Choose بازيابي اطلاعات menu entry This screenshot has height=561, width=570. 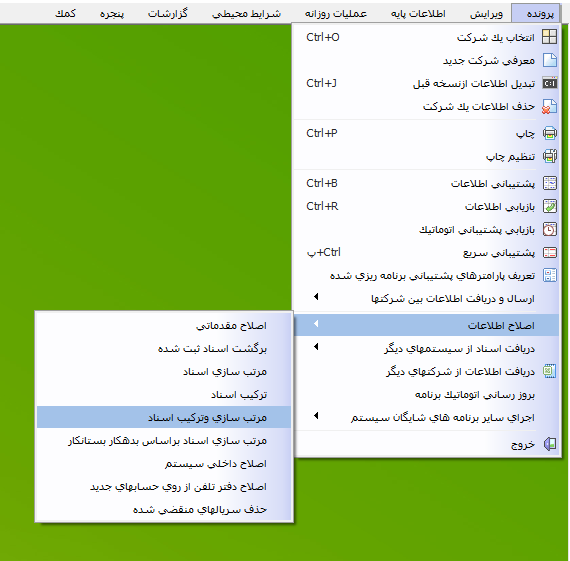[426, 206]
